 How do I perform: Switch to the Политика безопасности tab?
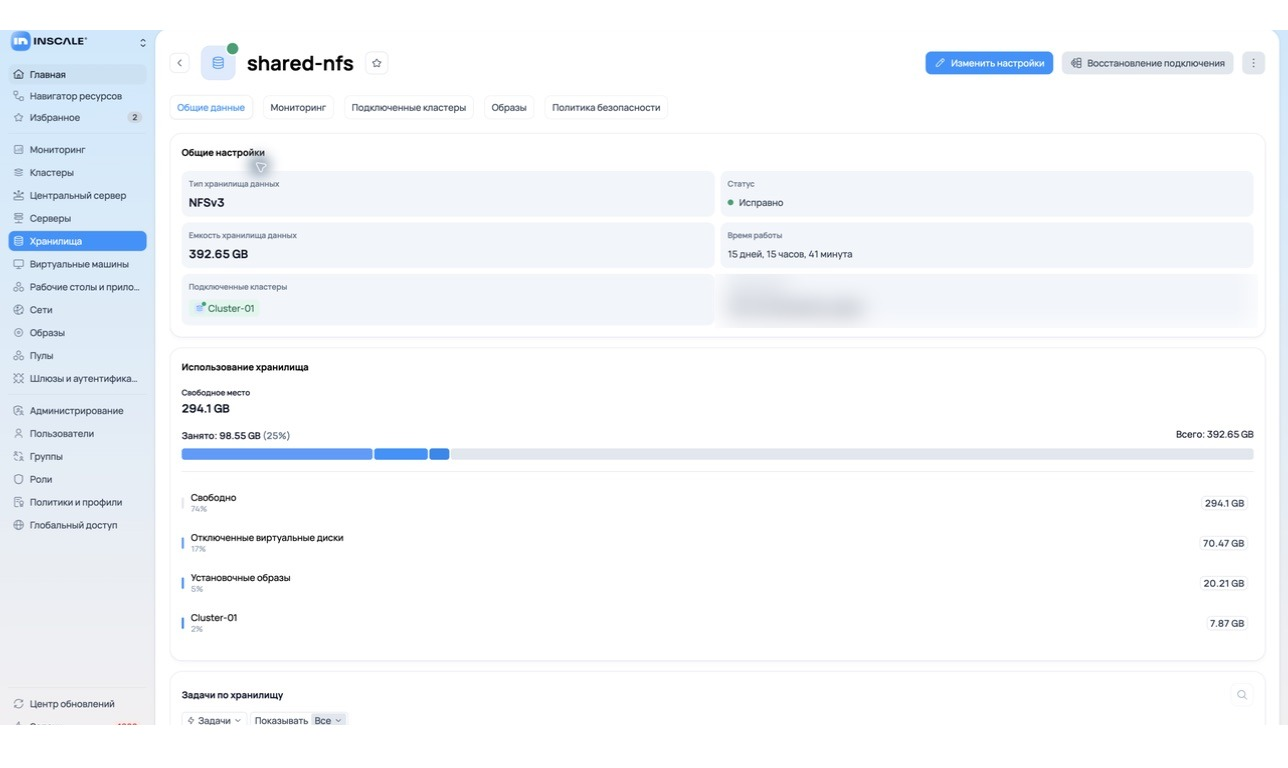click(606, 107)
